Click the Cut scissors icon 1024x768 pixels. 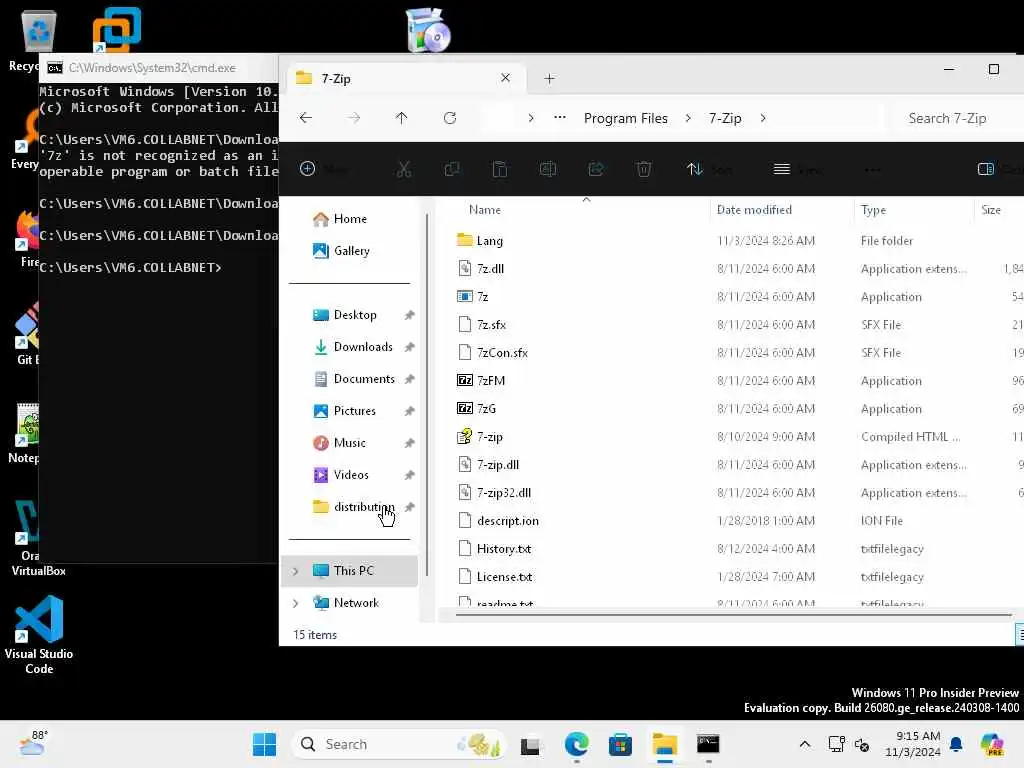[404, 169]
